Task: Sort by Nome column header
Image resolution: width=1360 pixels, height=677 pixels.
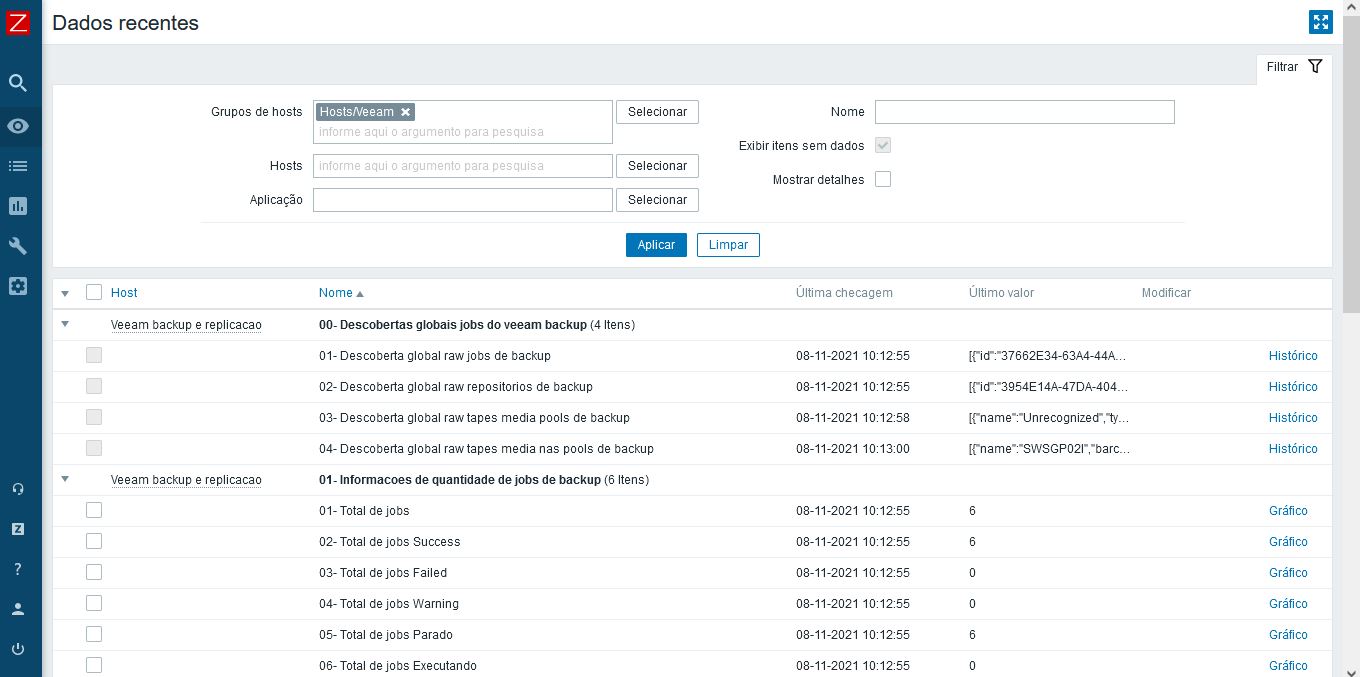Action: 341,293
